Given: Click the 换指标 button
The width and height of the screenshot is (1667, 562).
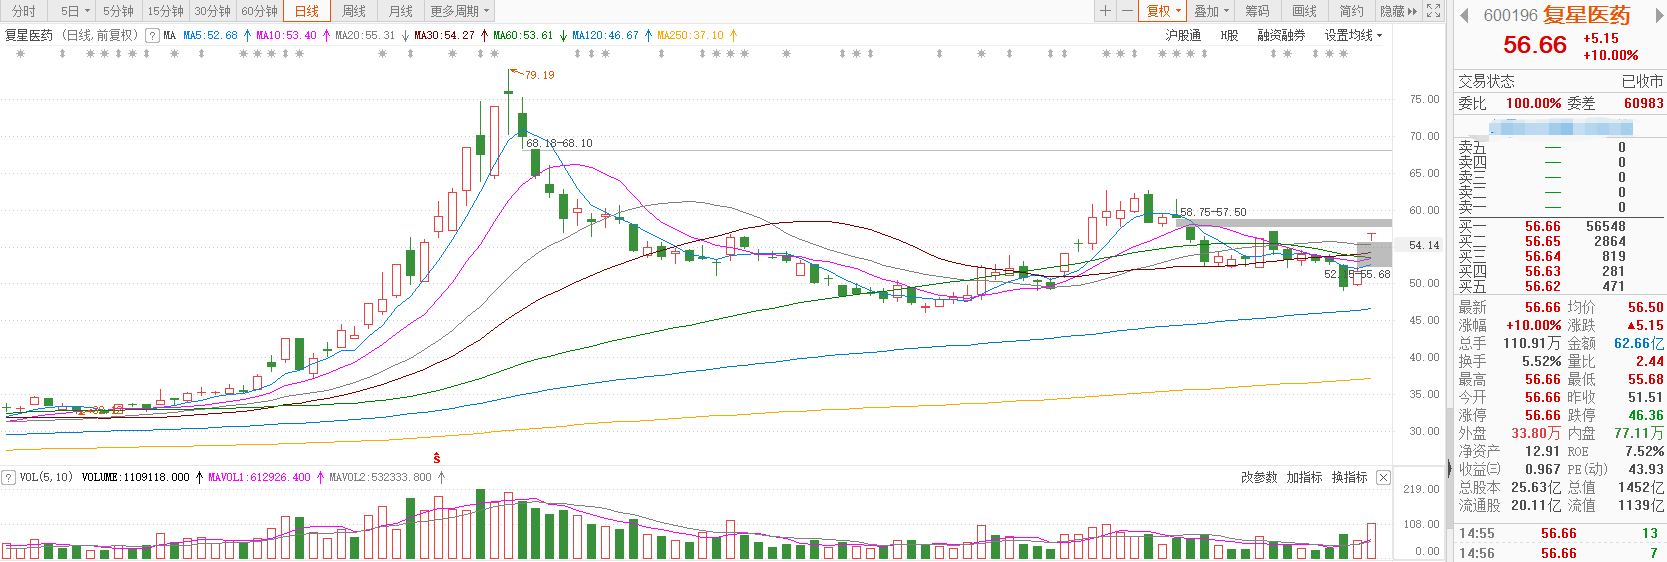Looking at the screenshot, I should pyautogui.click(x=1349, y=477).
